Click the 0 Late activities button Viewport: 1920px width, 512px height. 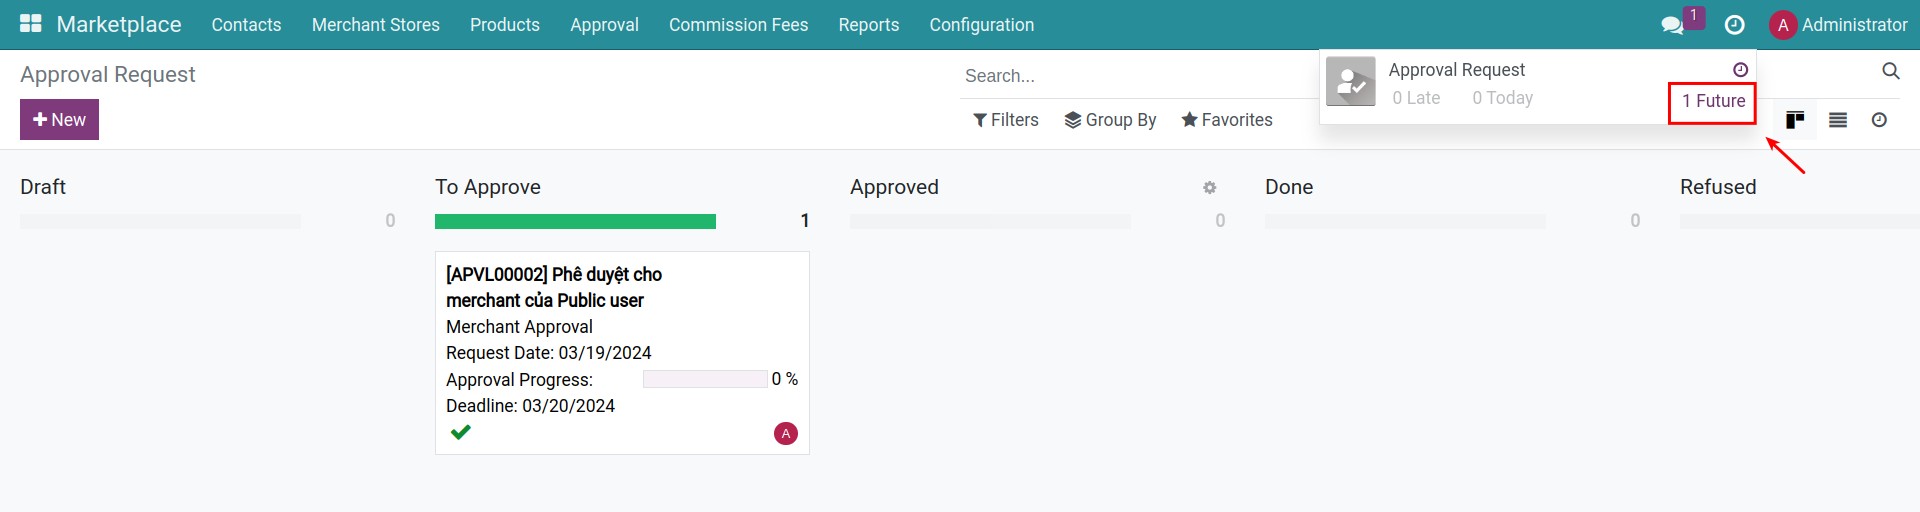coord(1416,98)
